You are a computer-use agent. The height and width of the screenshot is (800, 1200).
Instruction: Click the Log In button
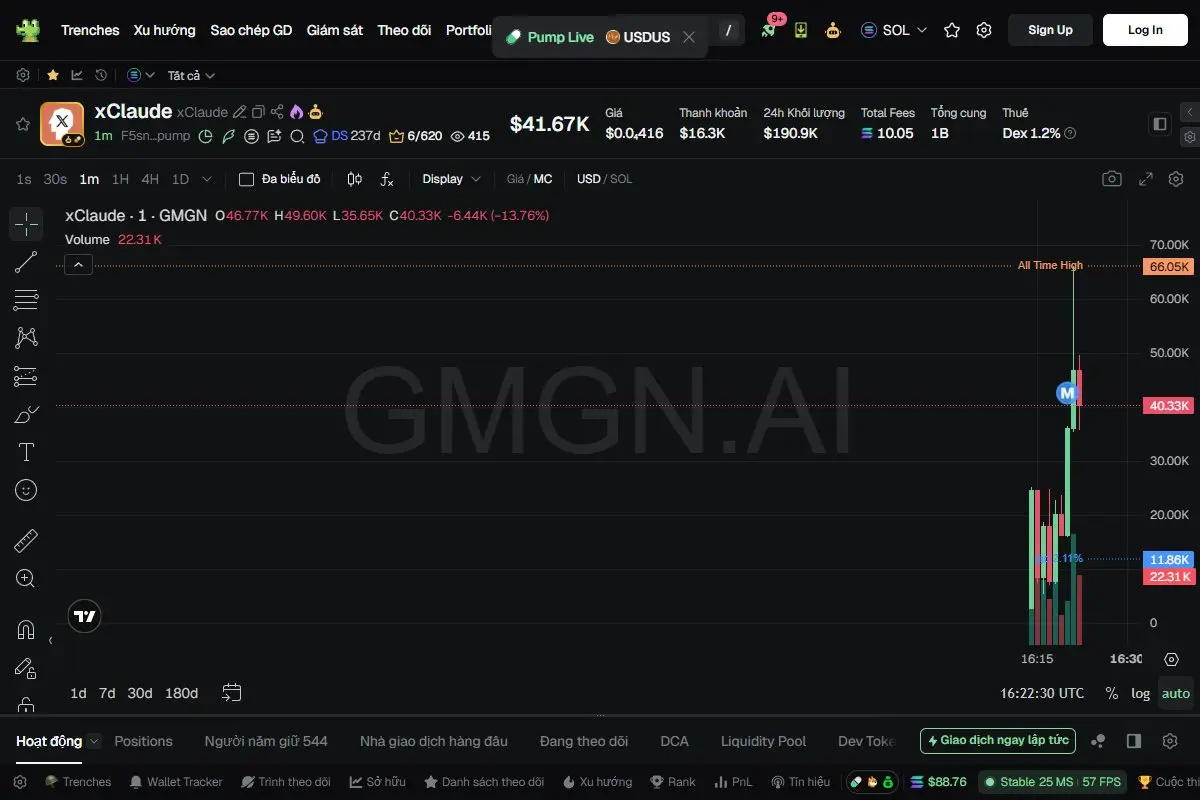pyautogui.click(x=1145, y=30)
